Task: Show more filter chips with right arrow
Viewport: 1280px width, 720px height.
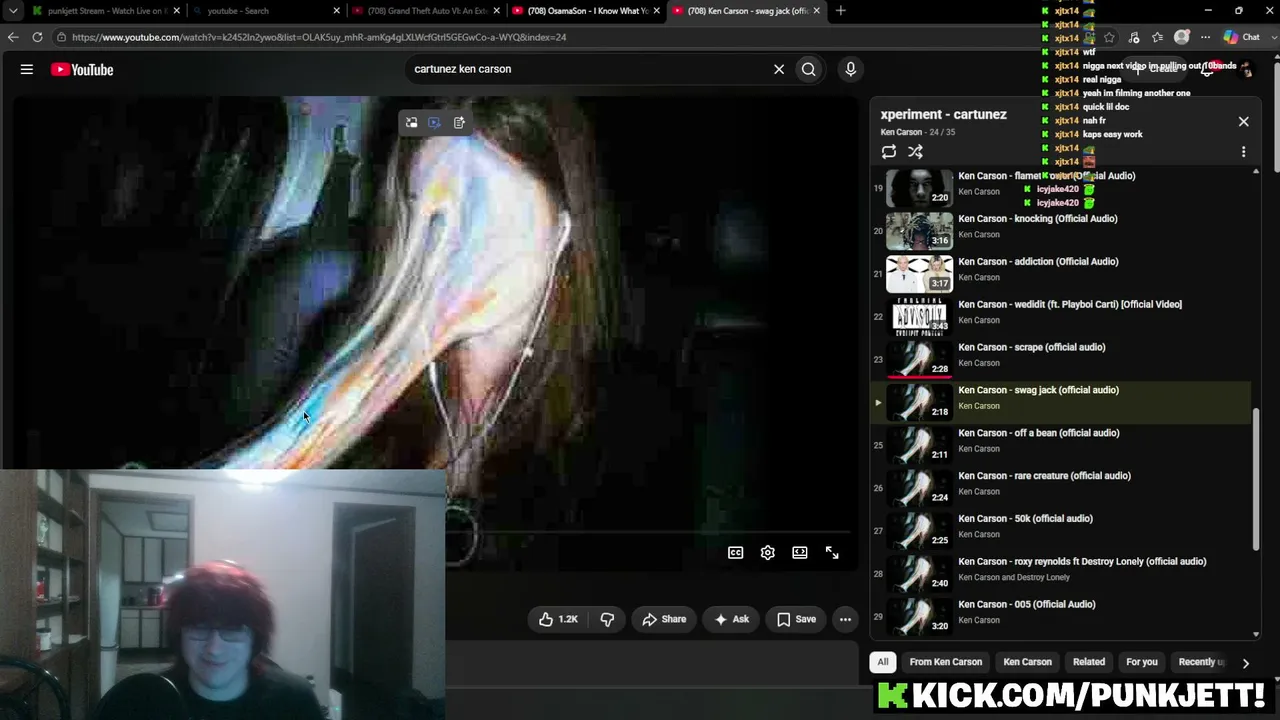Action: pyautogui.click(x=1245, y=662)
